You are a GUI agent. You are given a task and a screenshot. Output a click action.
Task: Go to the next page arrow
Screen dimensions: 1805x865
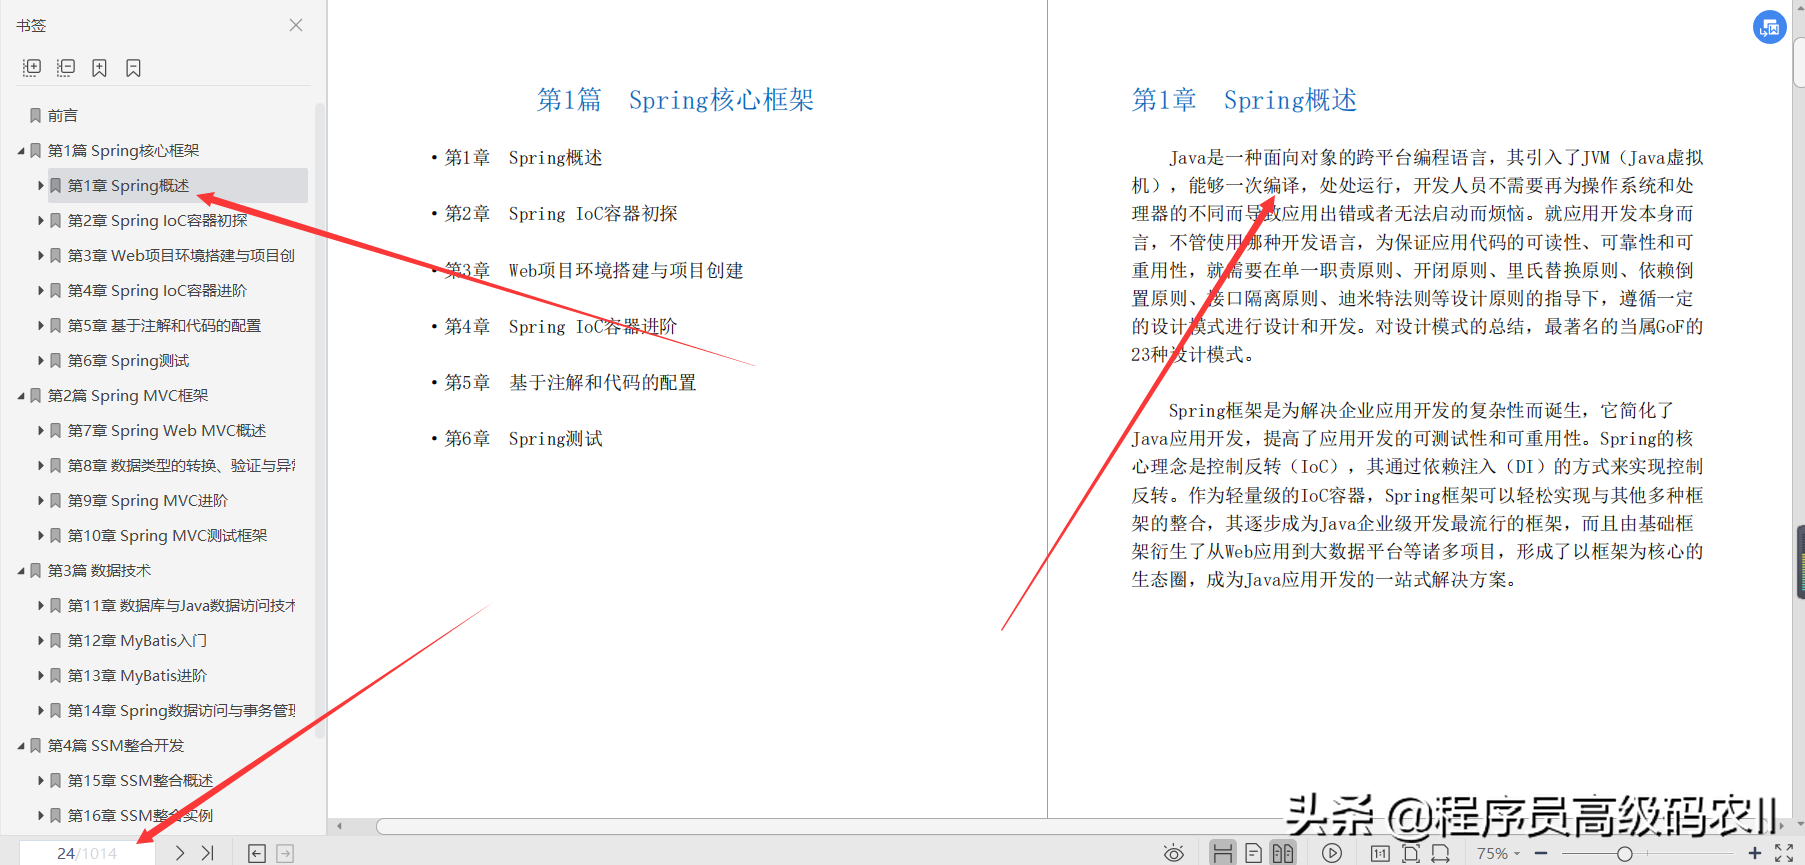point(180,853)
